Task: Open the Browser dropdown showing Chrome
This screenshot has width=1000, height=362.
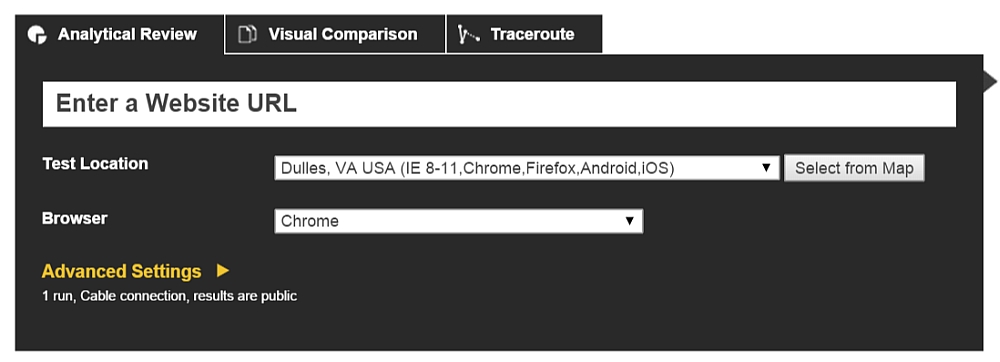Action: pos(459,221)
